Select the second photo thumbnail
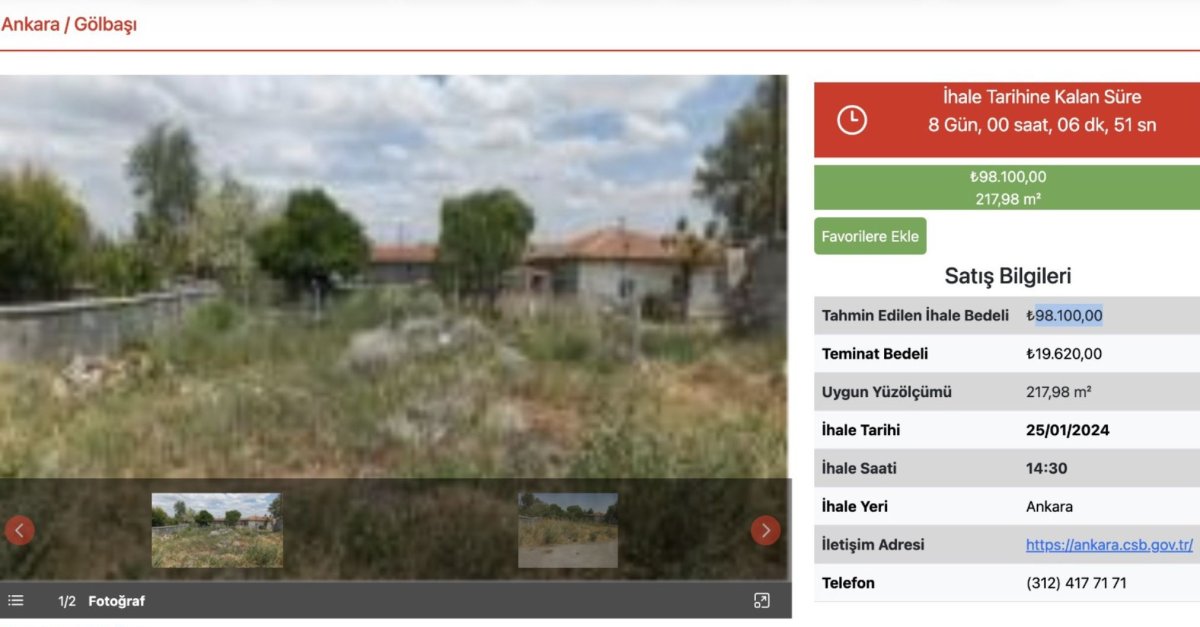Viewport: 1200px width, 627px height. [568, 530]
